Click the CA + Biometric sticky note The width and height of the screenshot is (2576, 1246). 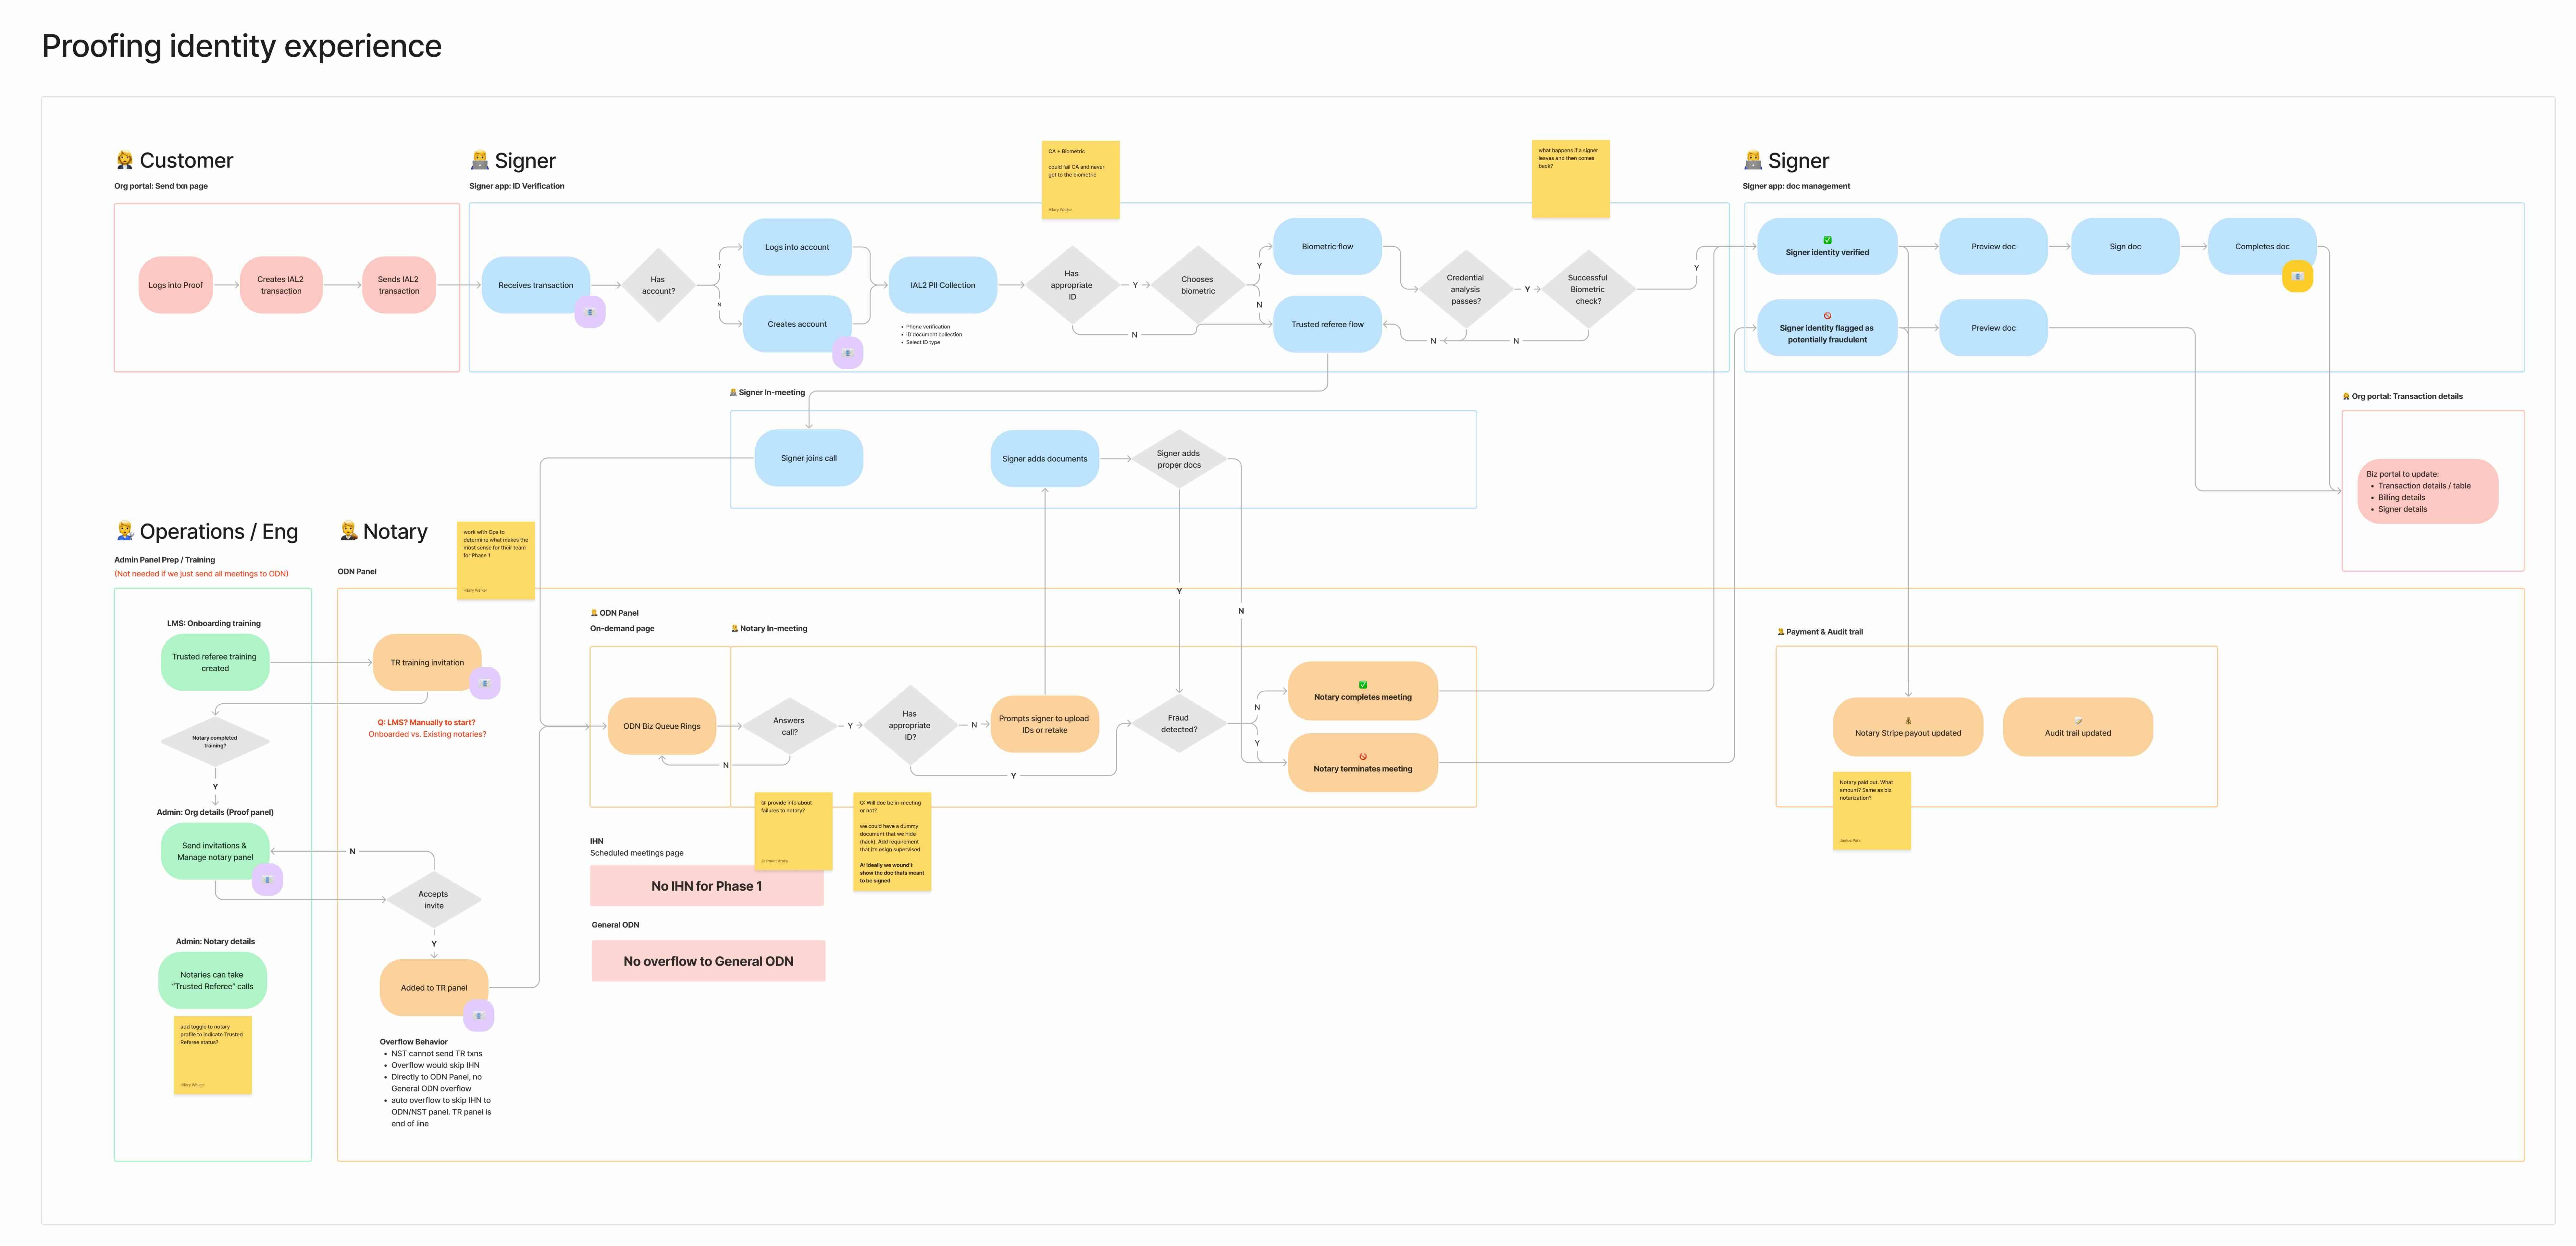pos(1080,180)
